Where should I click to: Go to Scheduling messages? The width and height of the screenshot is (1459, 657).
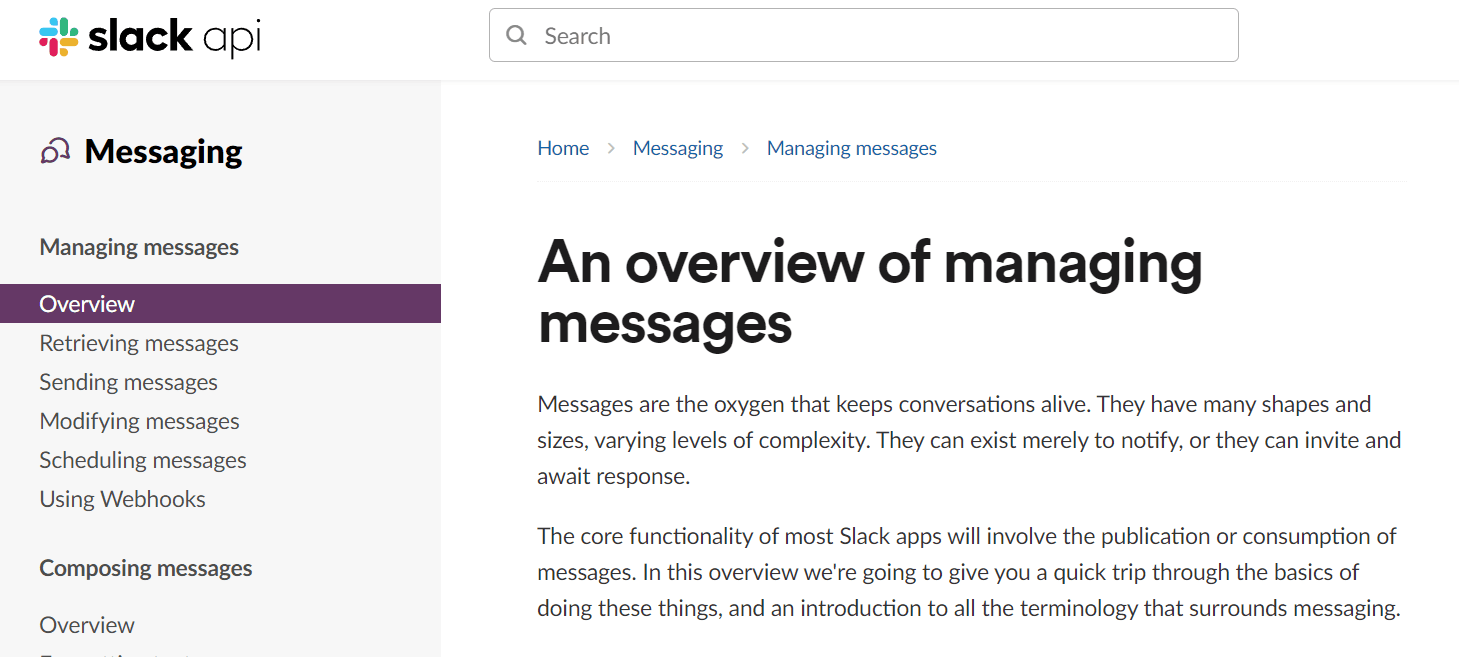click(x=143, y=460)
